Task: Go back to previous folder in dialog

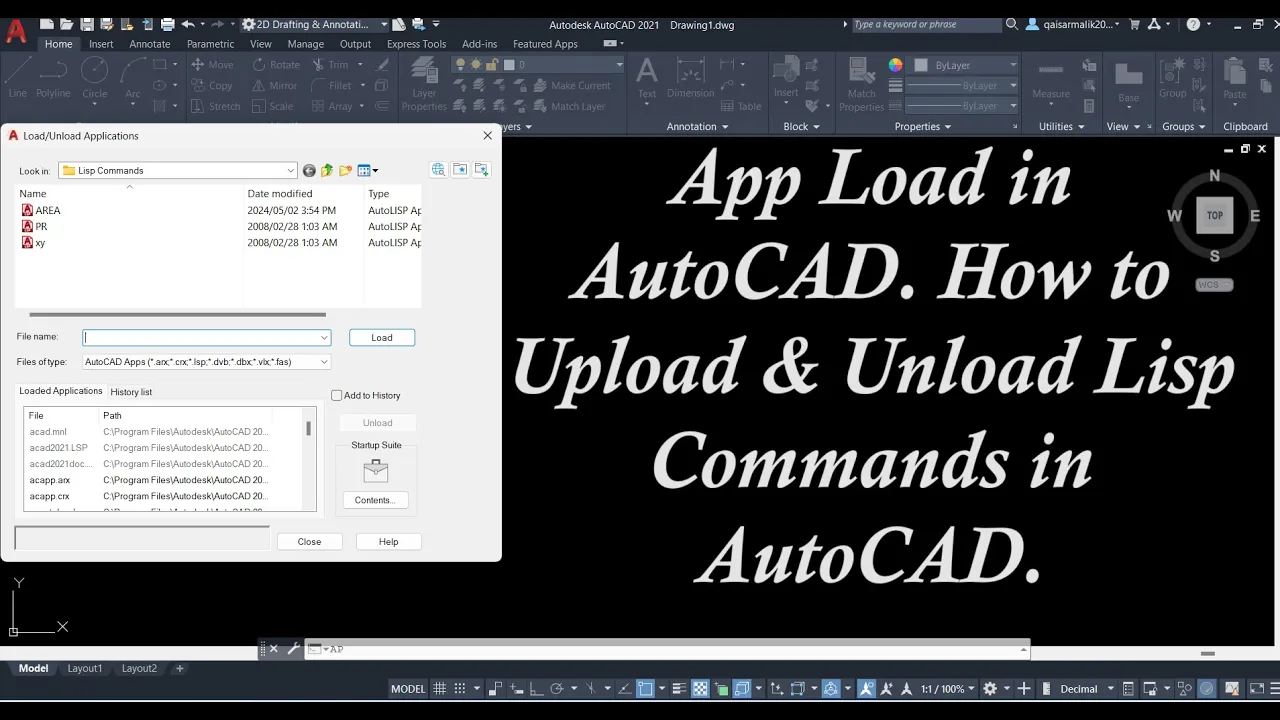Action: (x=309, y=171)
